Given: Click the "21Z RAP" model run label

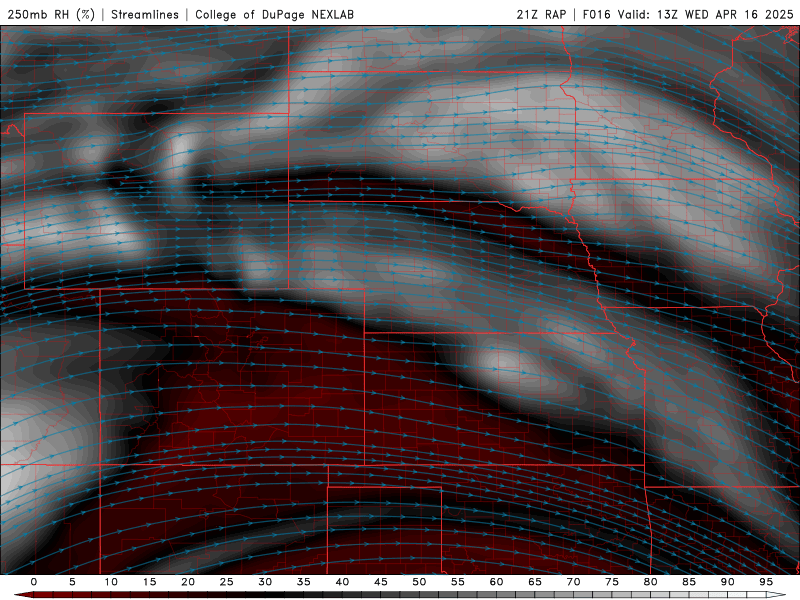Looking at the screenshot, I should pos(541,14).
